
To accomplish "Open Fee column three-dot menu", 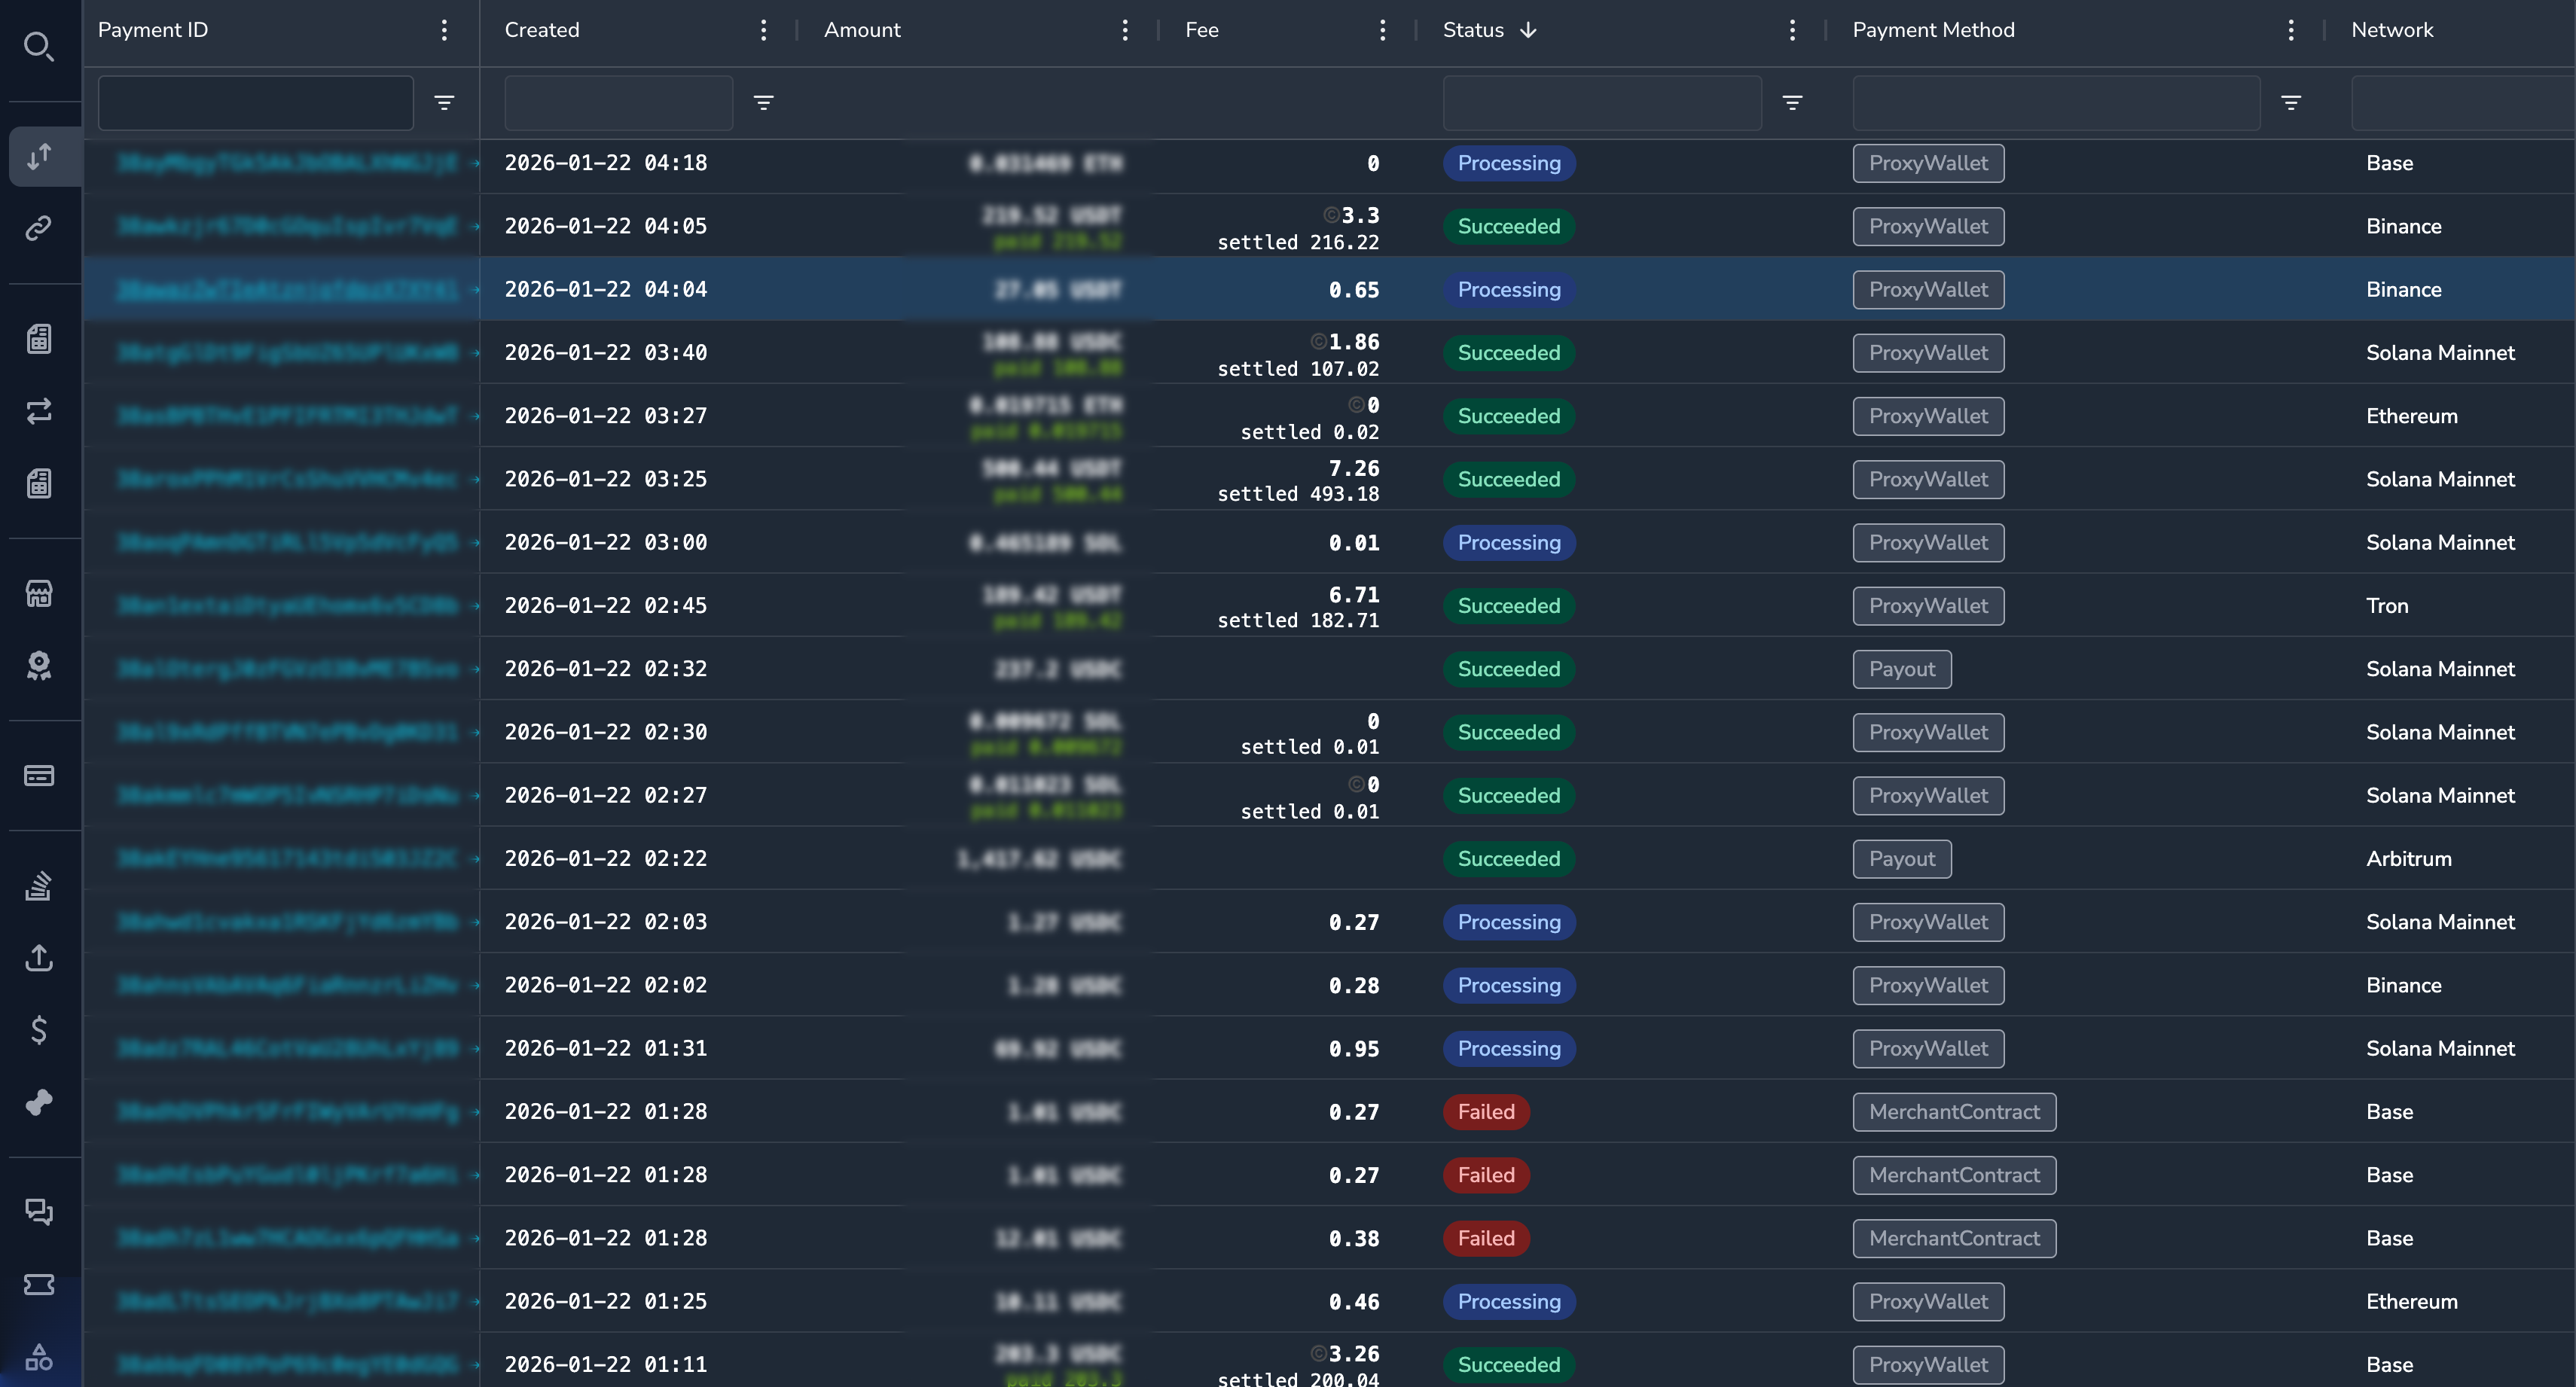I will pos(1382,30).
